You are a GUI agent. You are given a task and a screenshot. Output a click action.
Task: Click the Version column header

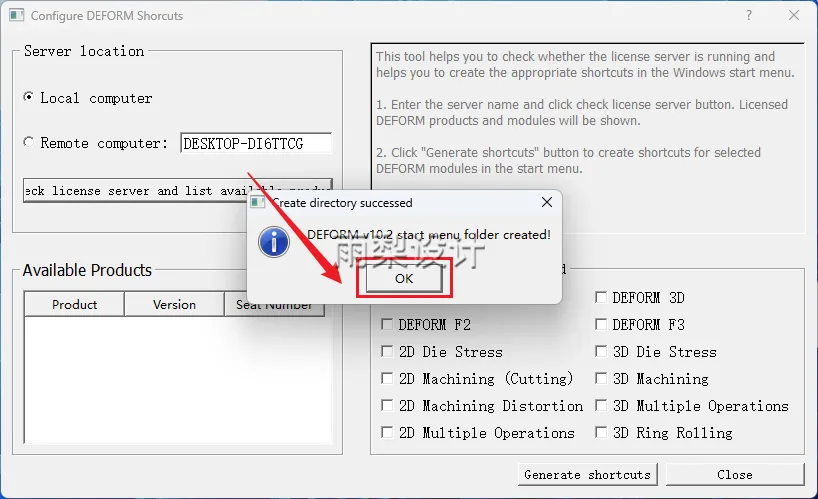pos(174,305)
